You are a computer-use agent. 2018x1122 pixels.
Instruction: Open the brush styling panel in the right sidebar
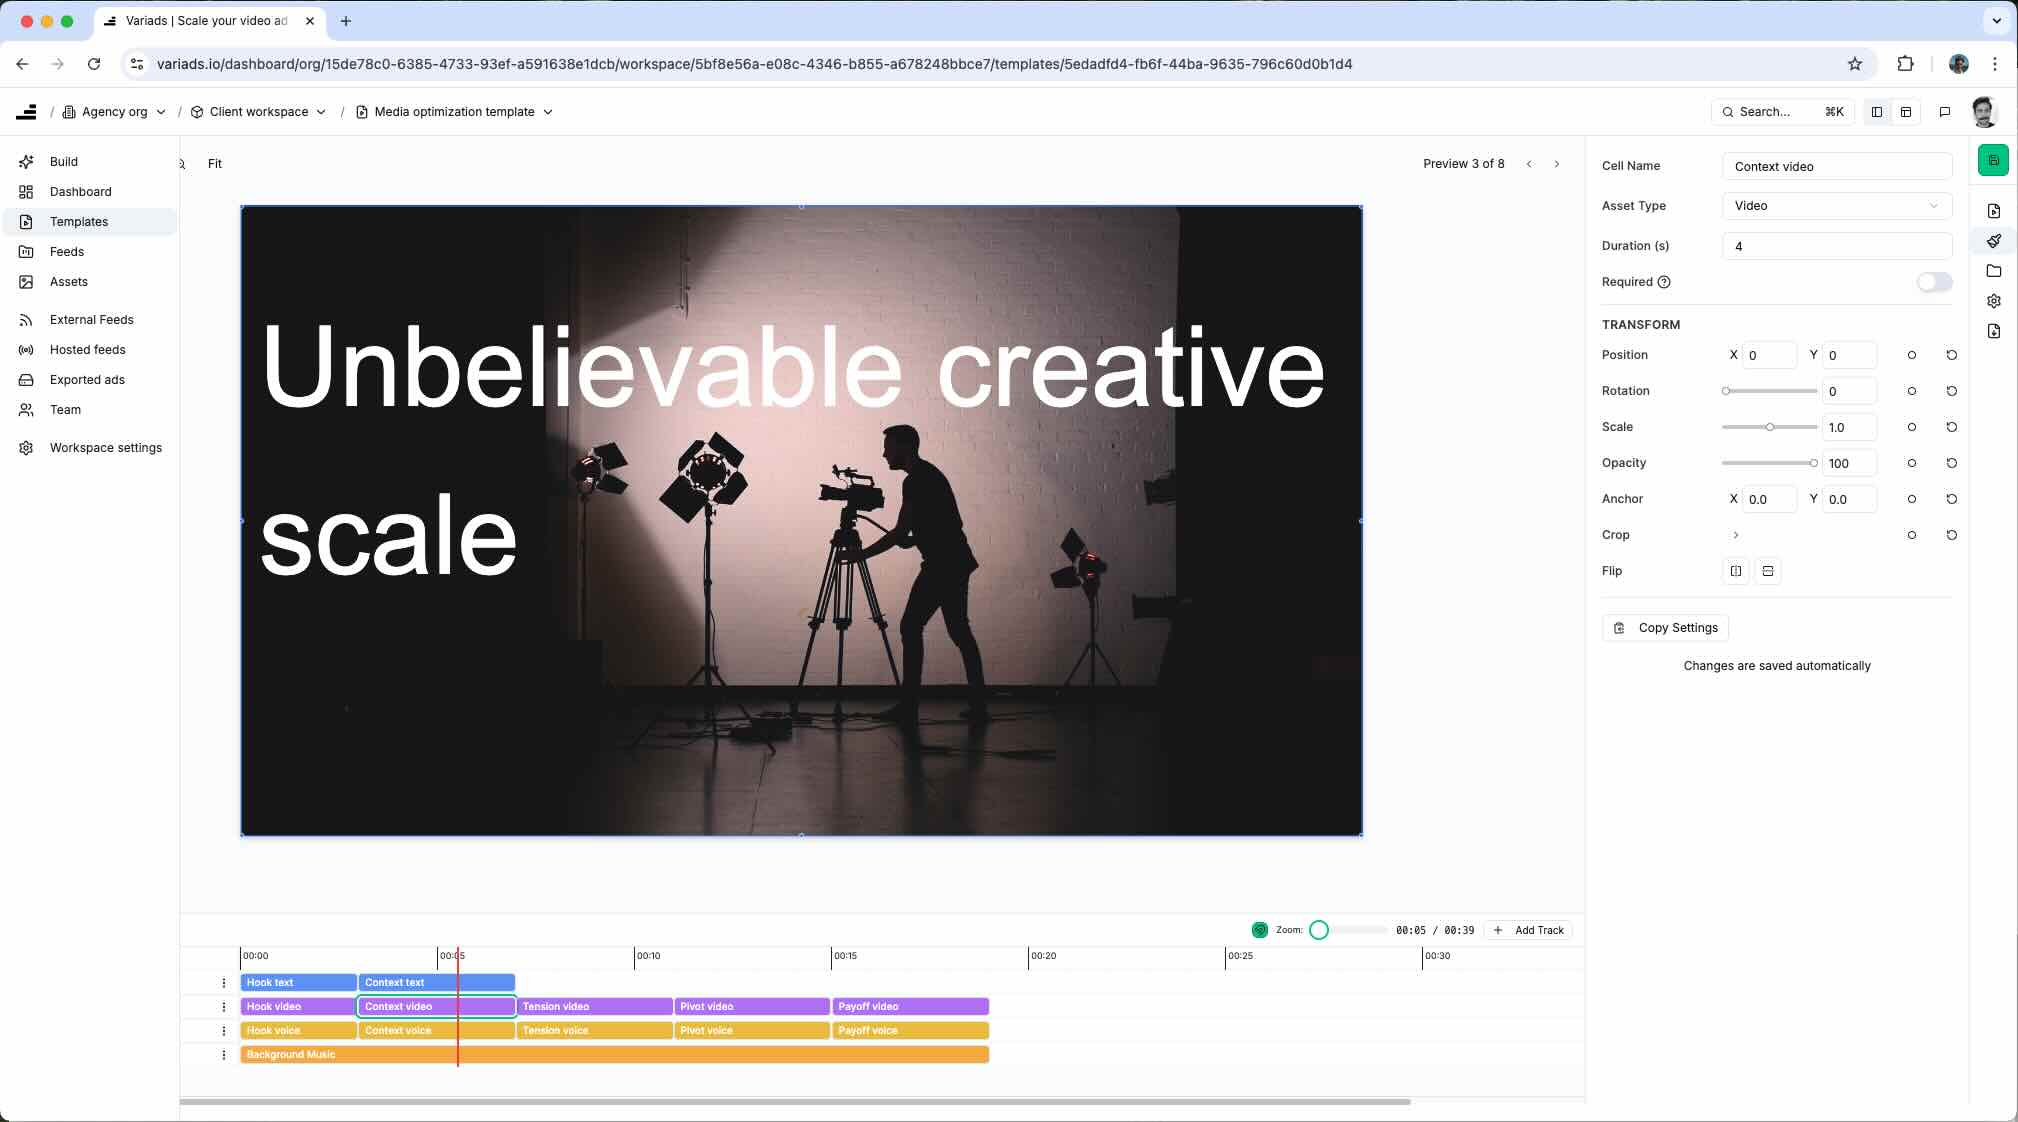pos(1993,240)
